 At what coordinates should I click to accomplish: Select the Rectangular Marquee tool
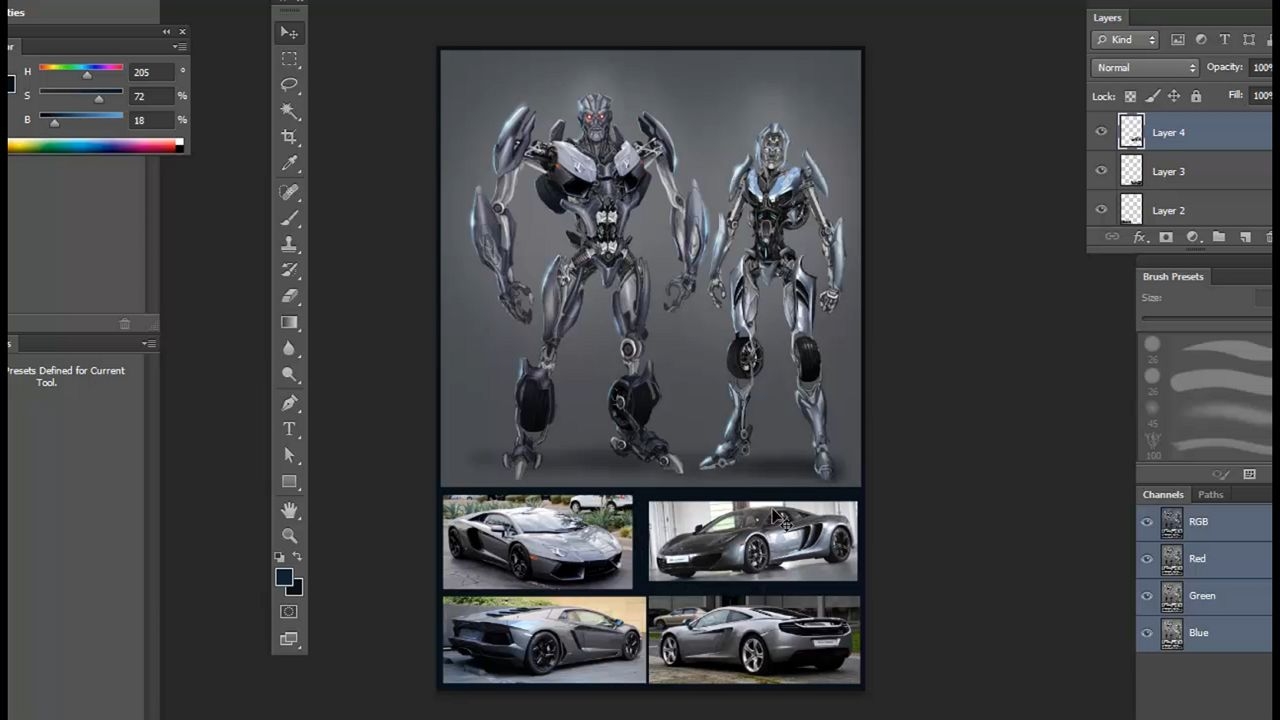click(x=289, y=59)
